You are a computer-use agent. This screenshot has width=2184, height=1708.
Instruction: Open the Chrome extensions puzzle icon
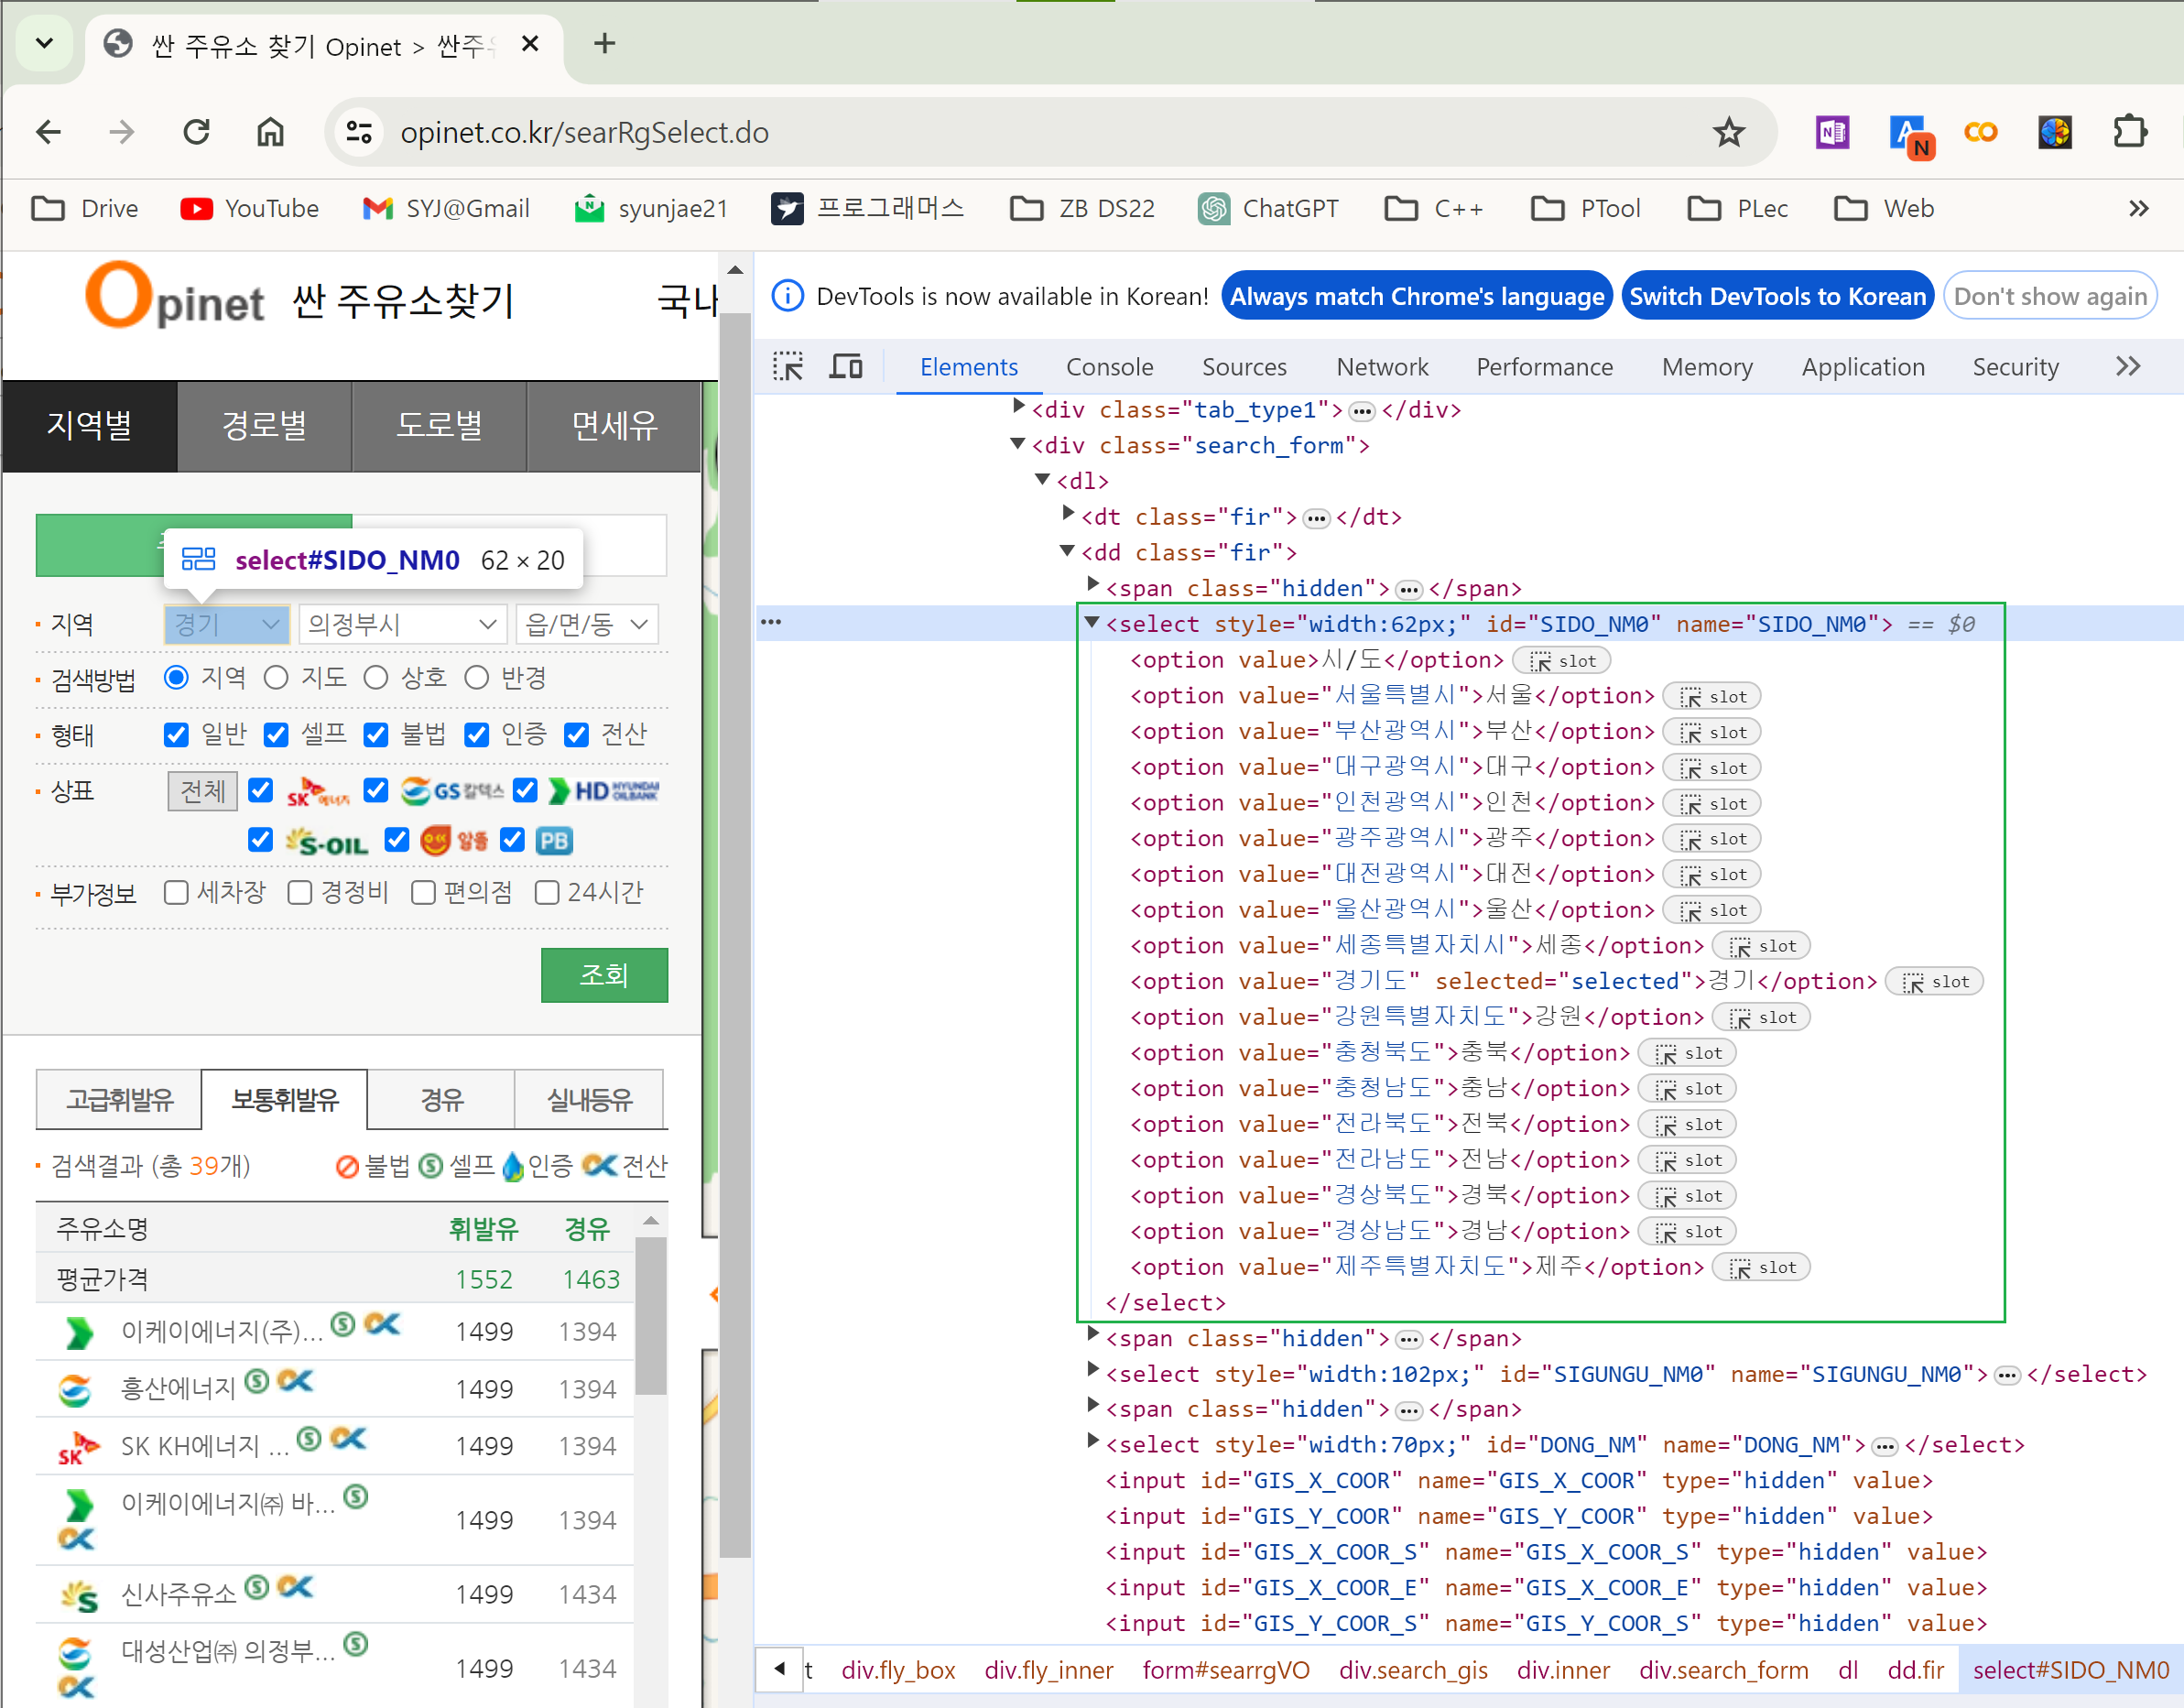coord(2129,132)
